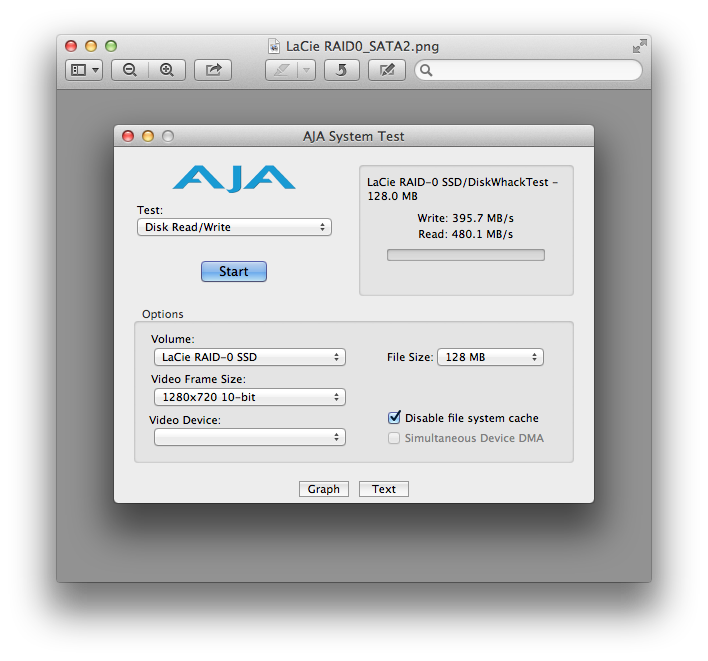The width and height of the screenshot is (708, 661).
Task: Click the Options group label
Action: [x=163, y=314]
